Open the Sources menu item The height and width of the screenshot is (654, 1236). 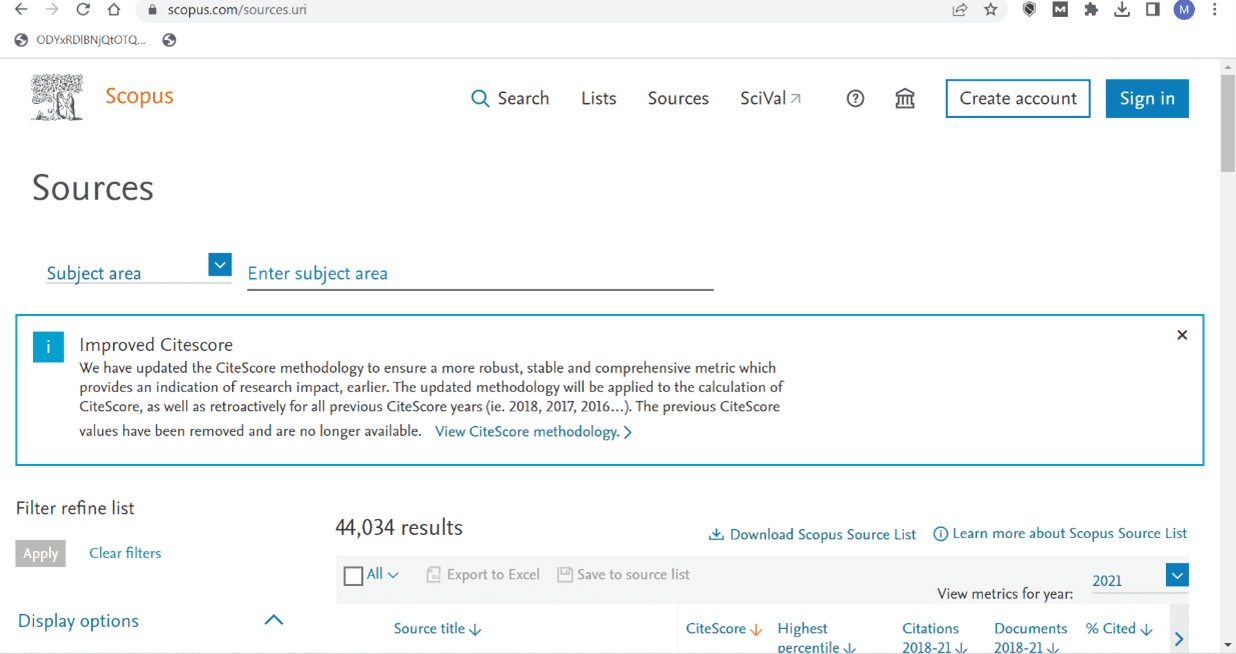[x=678, y=98]
